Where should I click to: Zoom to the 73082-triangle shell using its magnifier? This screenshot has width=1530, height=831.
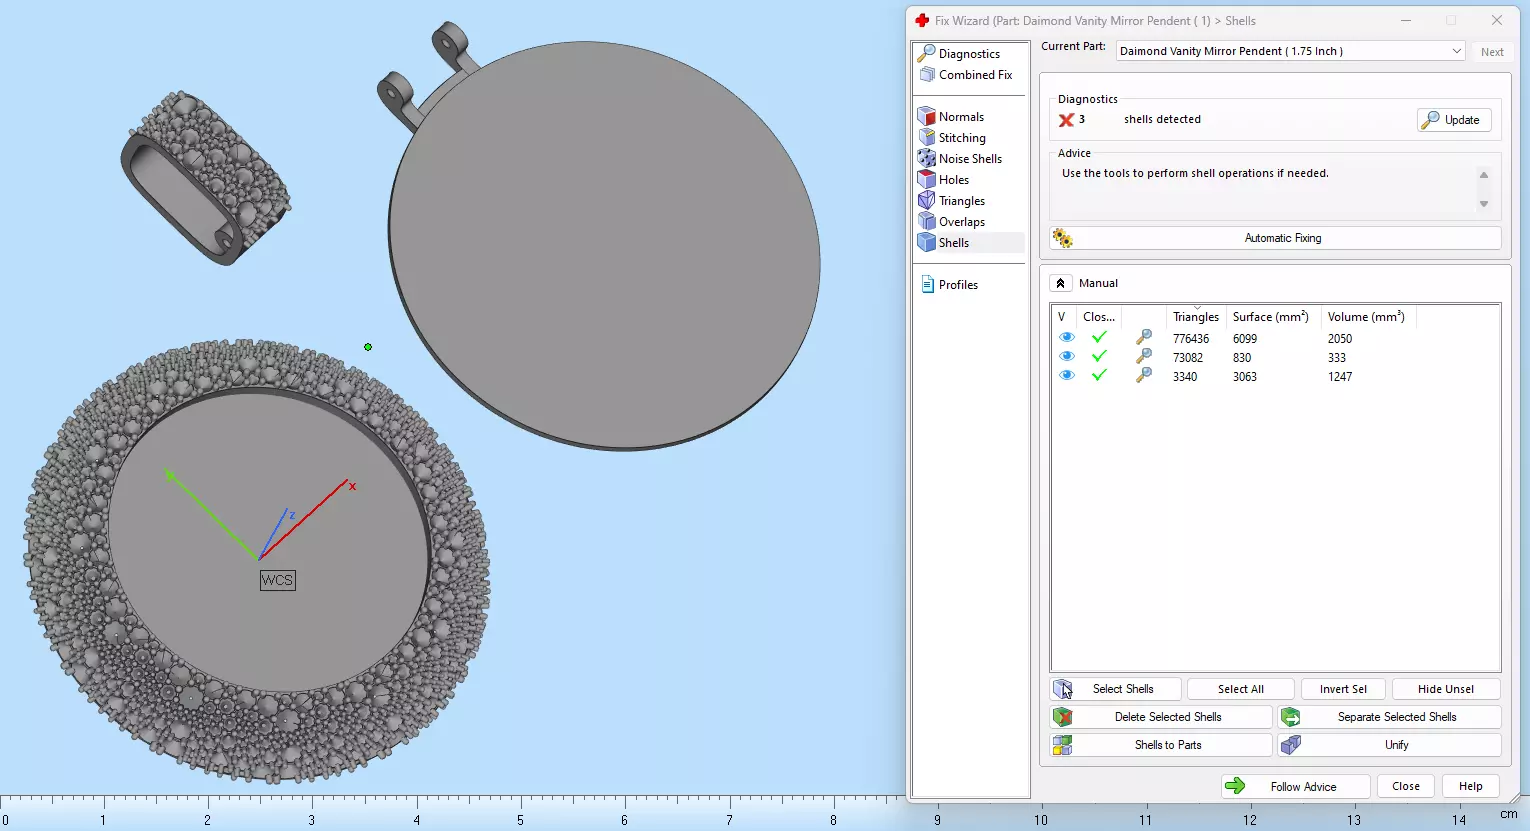(x=1144, y=357)
